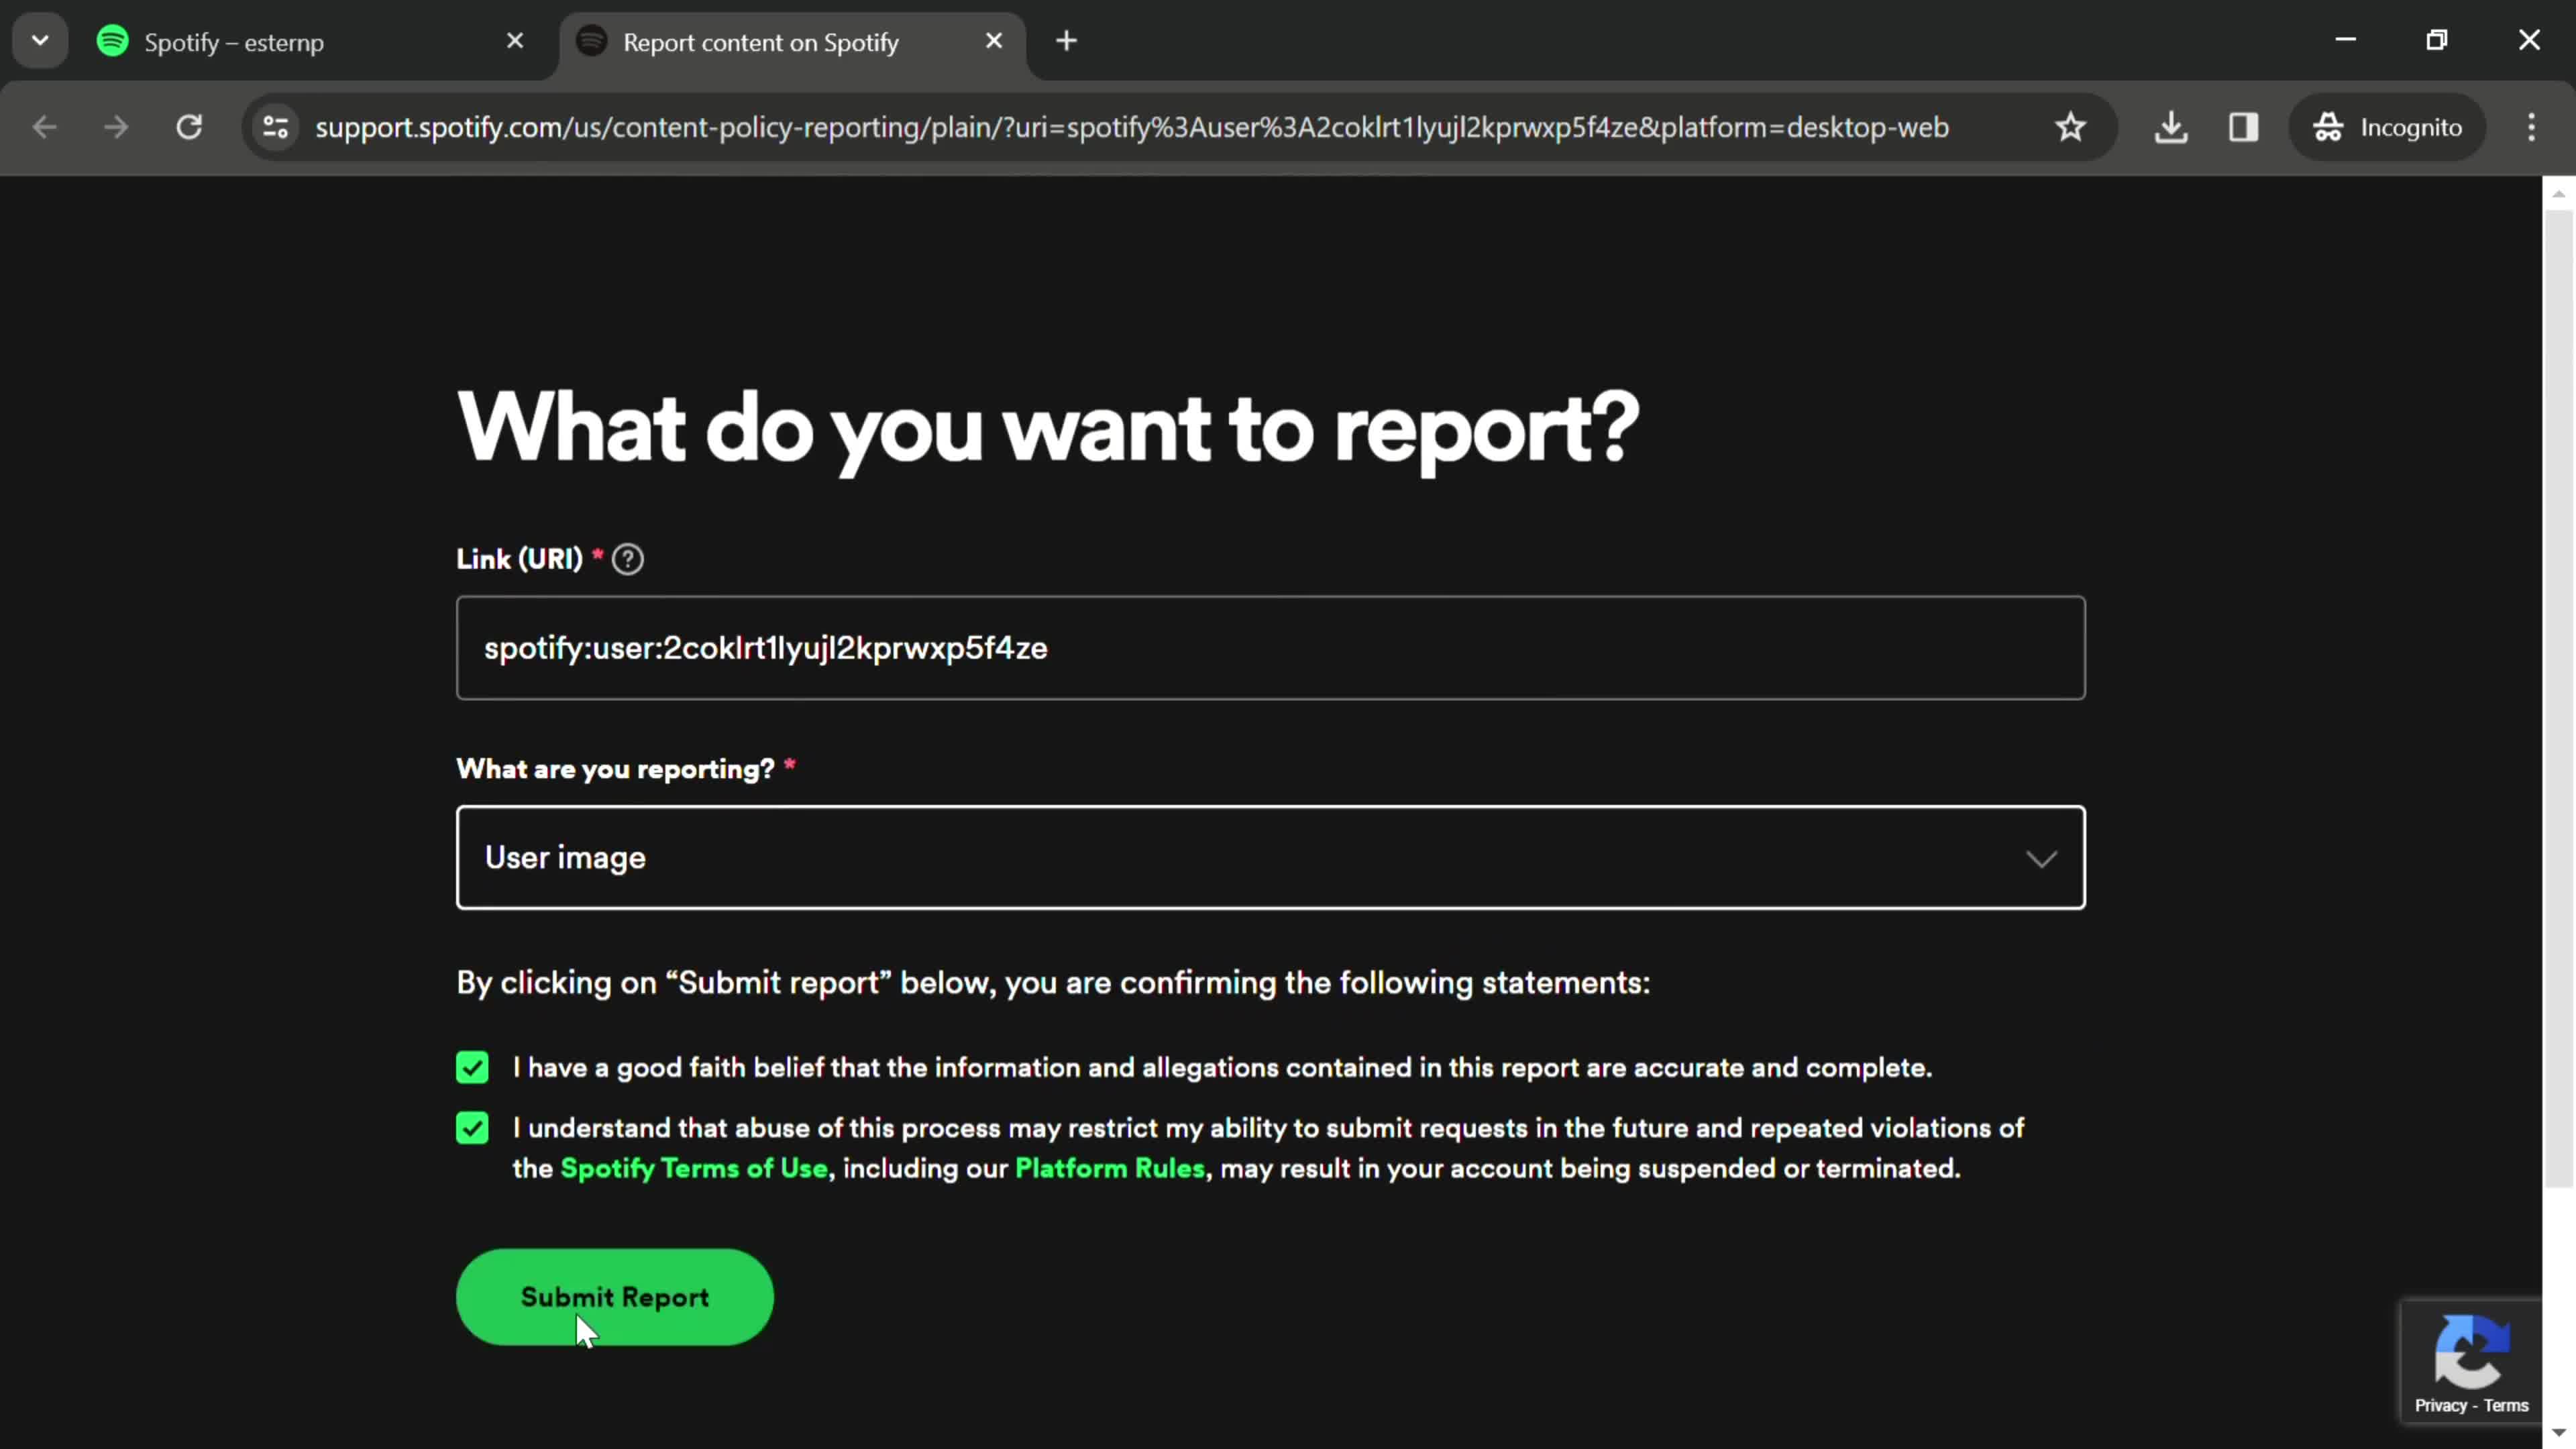Toggle the good faith belief checkbox

coord(472,1067)
